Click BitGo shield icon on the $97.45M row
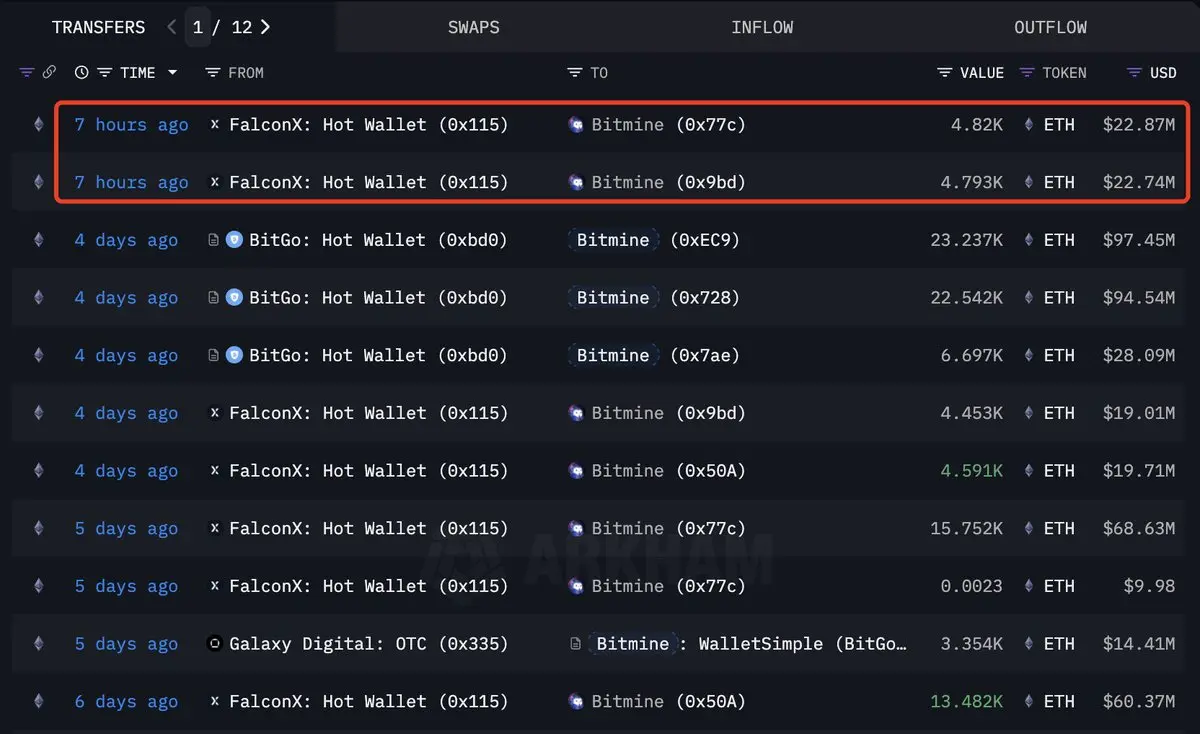 (235, 240)
